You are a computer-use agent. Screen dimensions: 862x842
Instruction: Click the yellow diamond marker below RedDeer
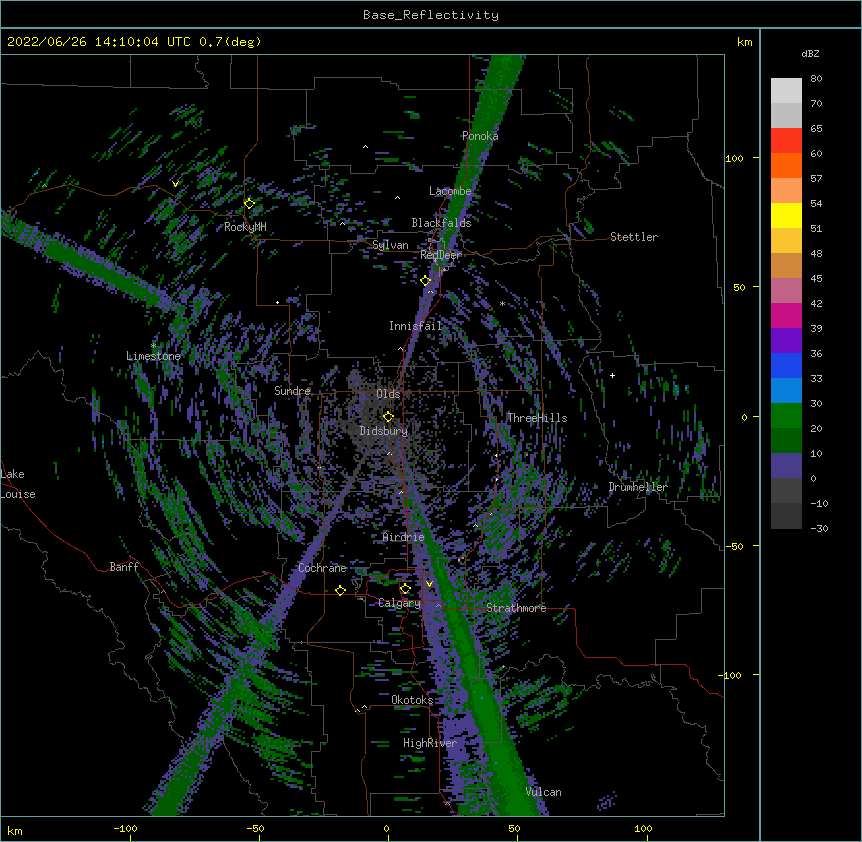425,281
